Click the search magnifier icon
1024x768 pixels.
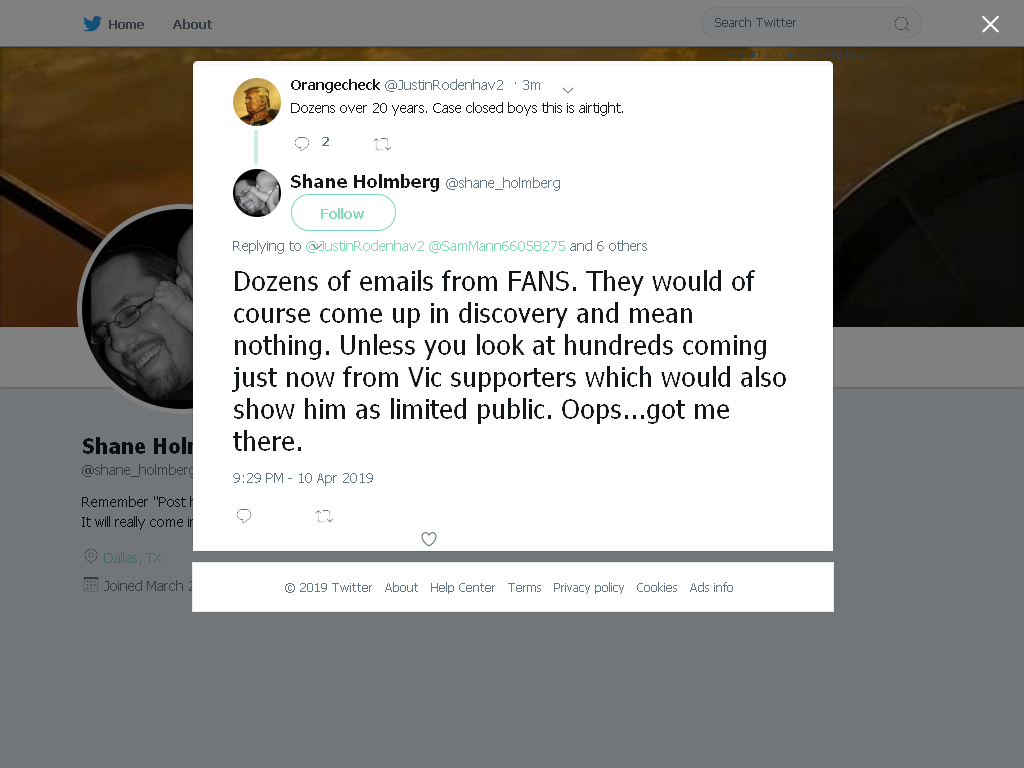click(x=901, y=24)
